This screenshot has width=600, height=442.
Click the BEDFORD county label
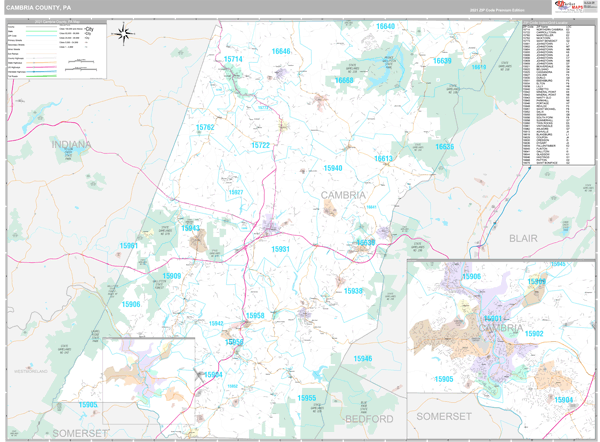pyautogui.click(x=369, y=419)
